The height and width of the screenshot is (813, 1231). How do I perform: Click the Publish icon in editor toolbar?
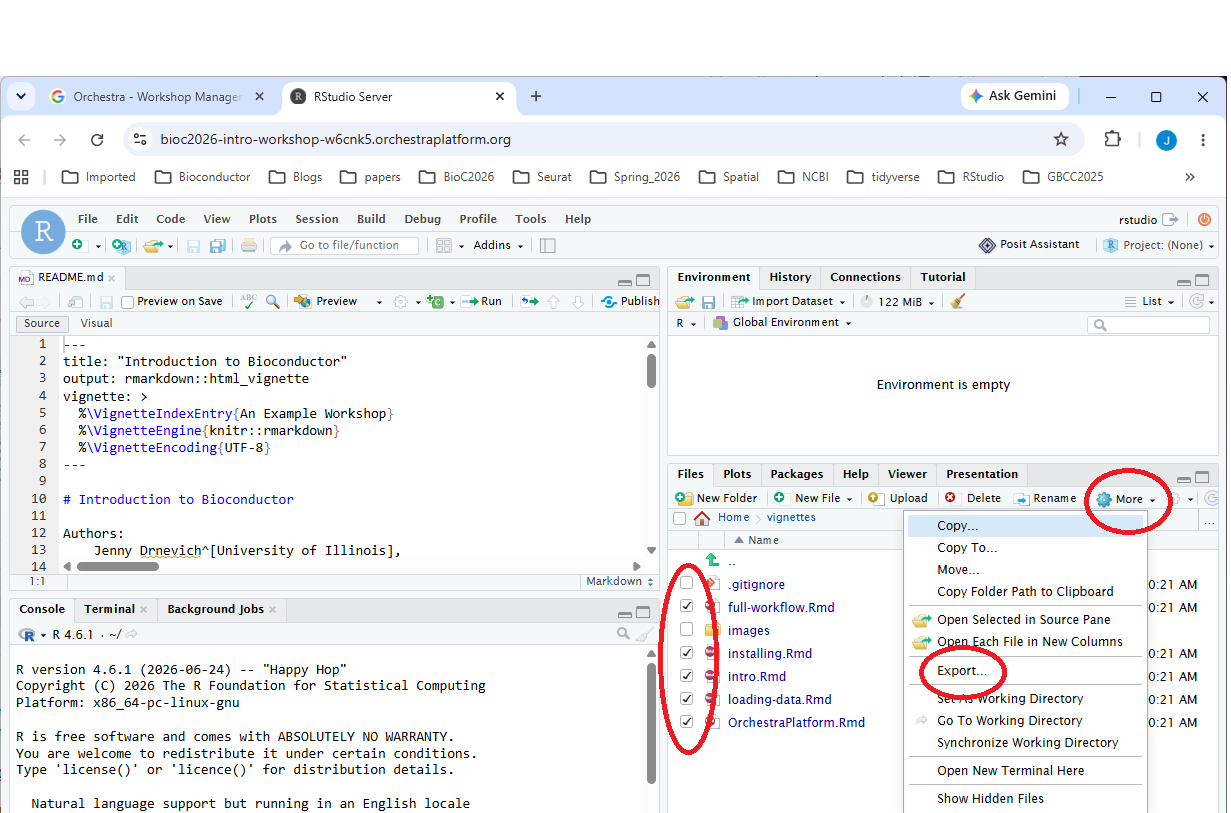pyautogui.click(x=608, y=301)
